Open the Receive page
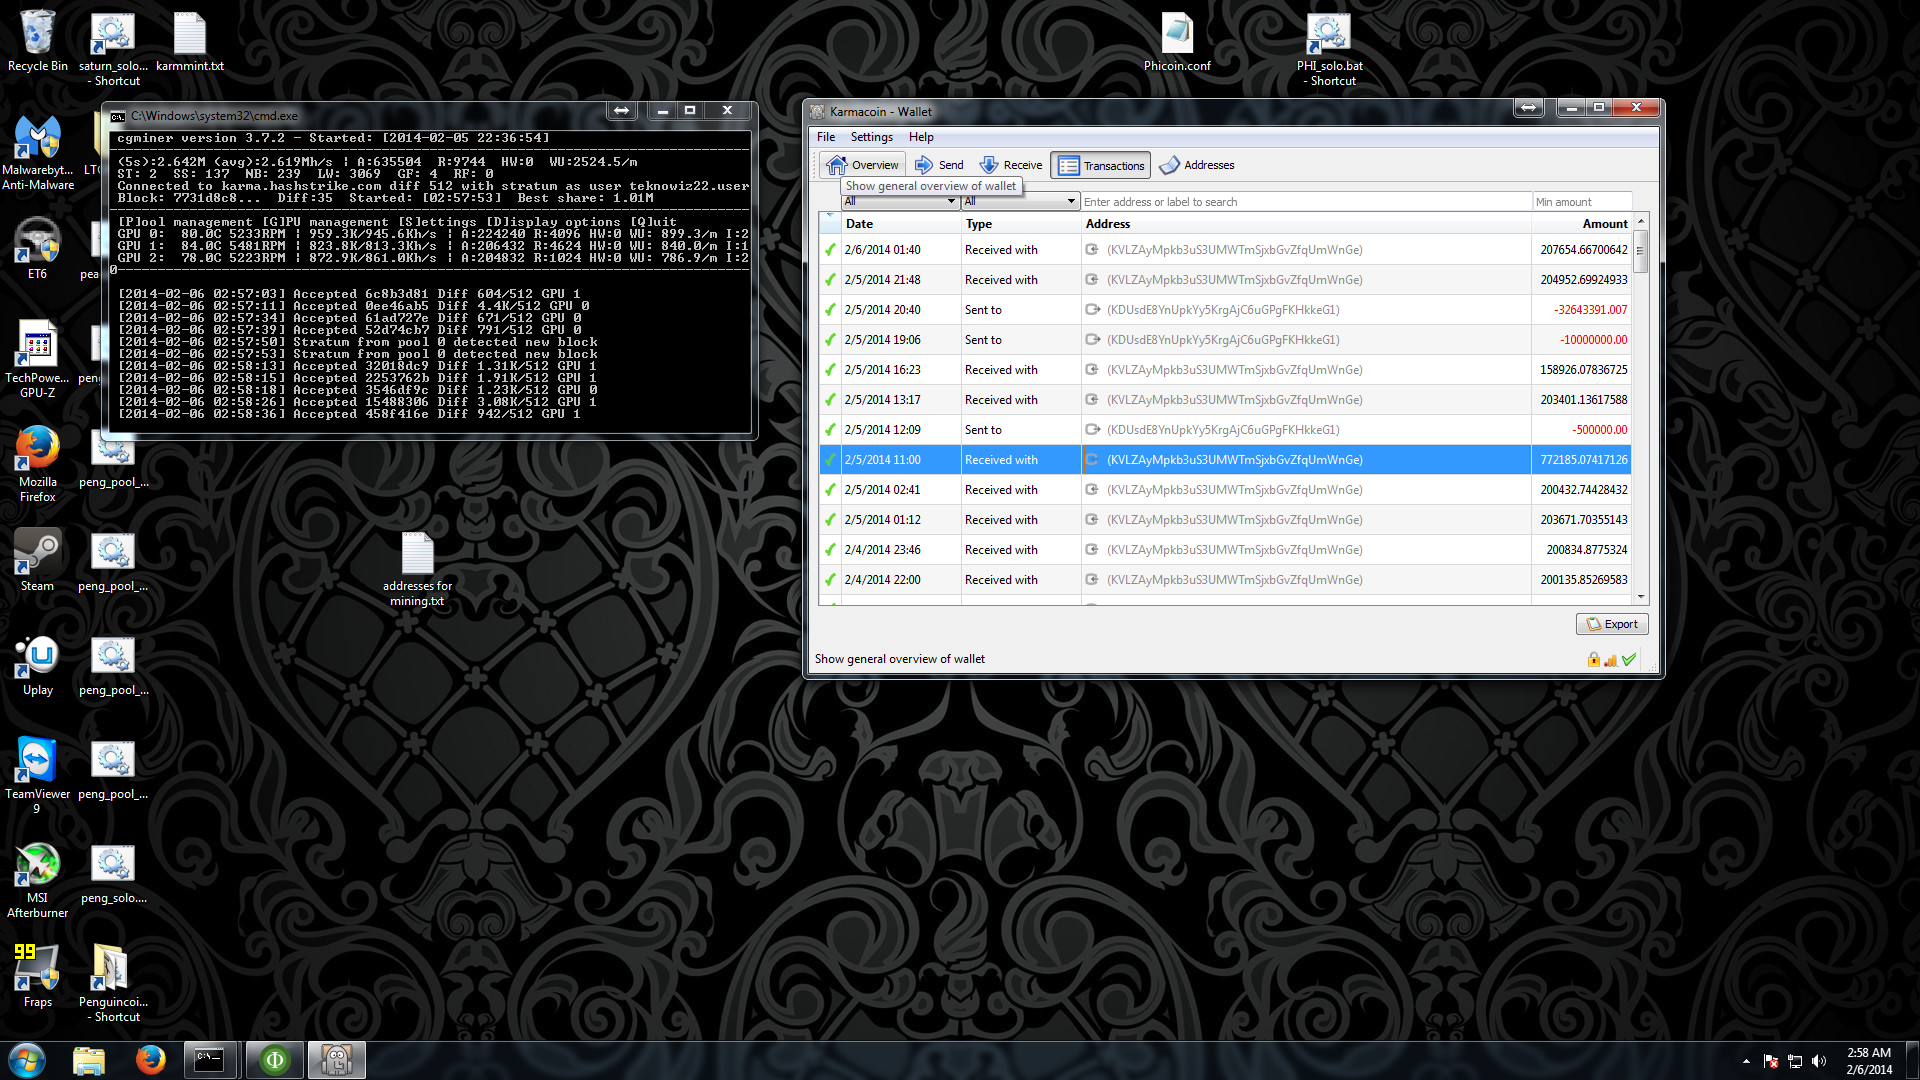 (x=1011, y=165)
